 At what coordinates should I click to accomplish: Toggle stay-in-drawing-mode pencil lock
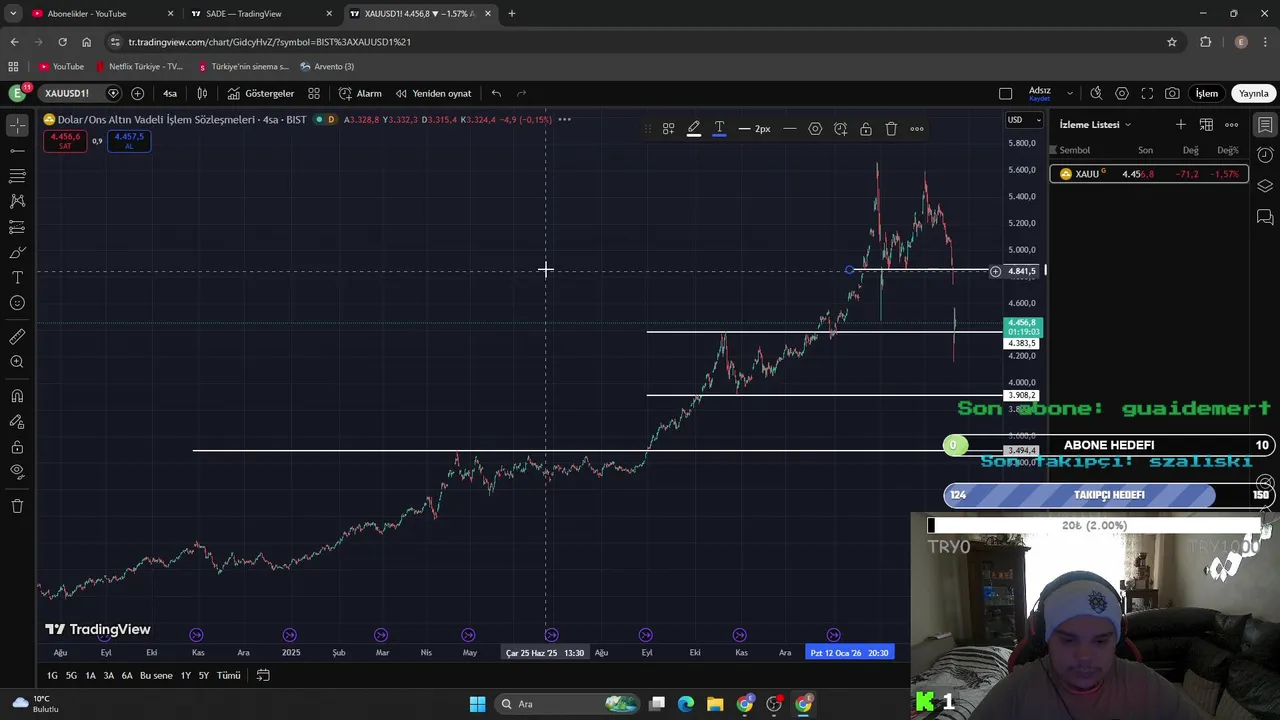click(17, 421)
